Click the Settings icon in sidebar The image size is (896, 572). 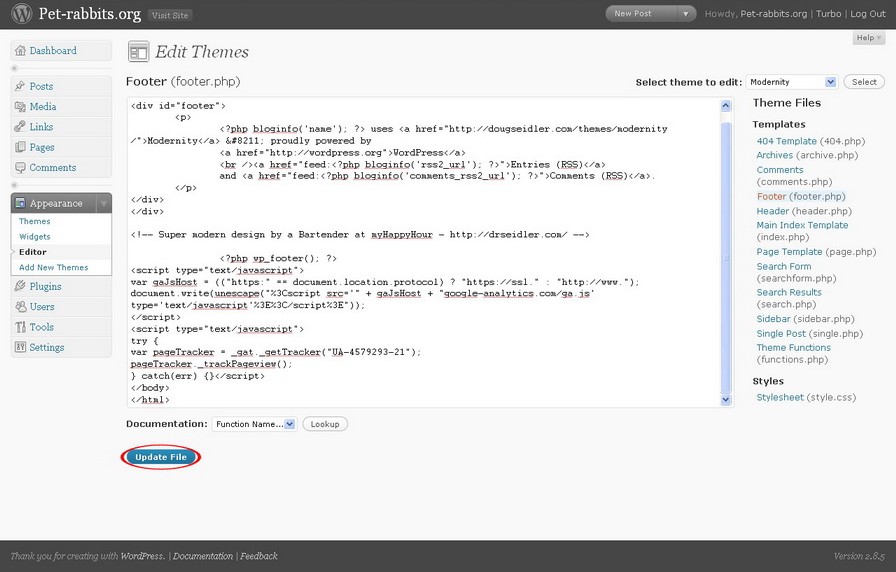[20, 347]
